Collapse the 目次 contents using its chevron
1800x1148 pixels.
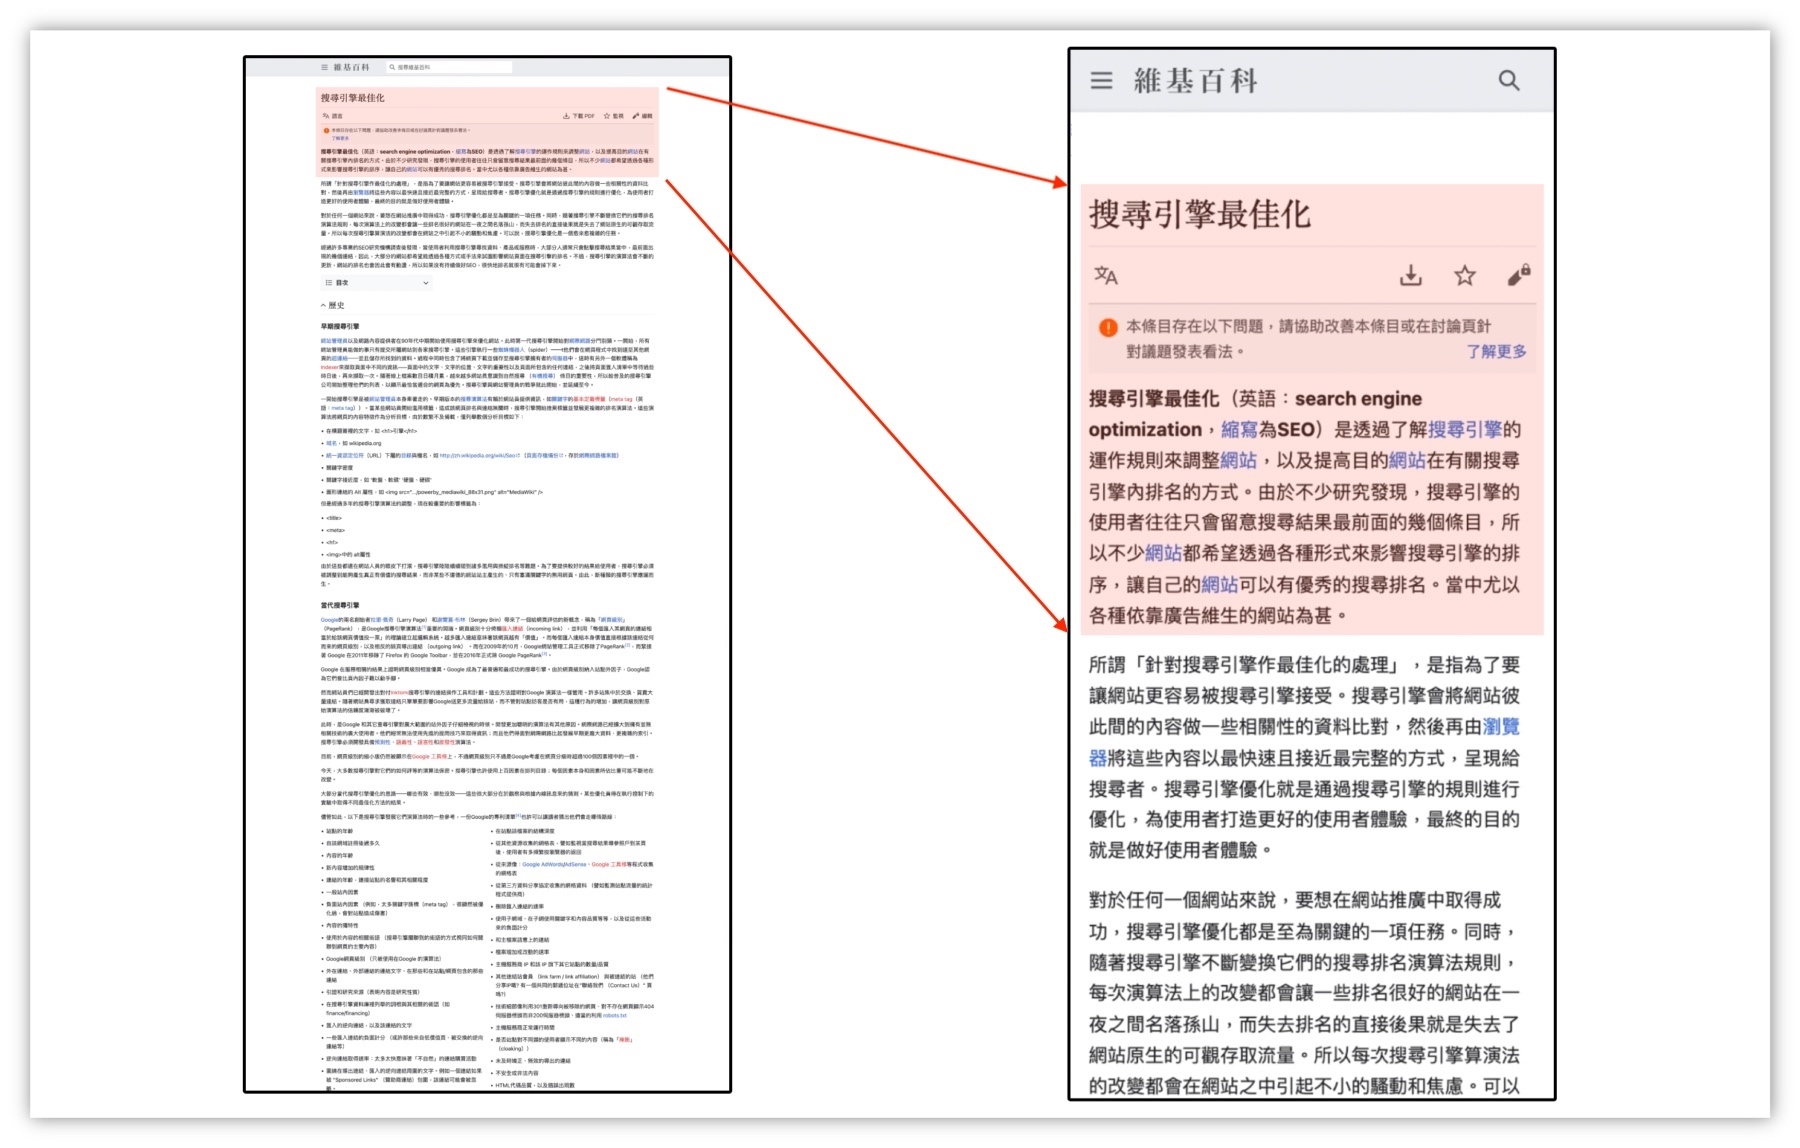[426, 283]
